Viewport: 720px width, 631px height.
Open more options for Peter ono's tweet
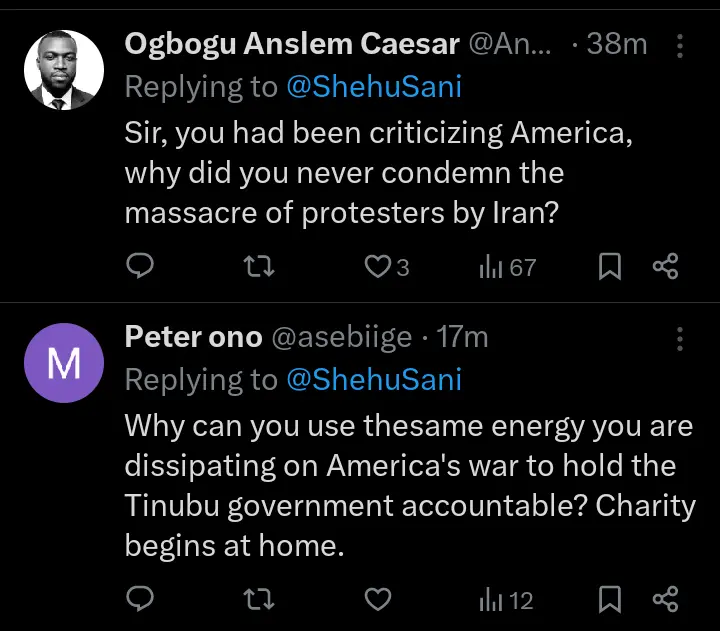(680, 338)
